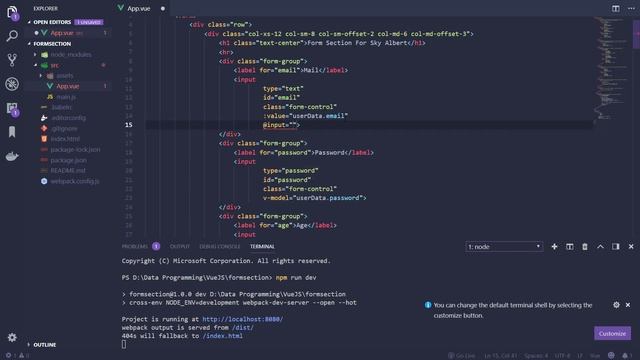Open README.md file
The width and height of the screenshot is (640, 360).
click(68, 171)
